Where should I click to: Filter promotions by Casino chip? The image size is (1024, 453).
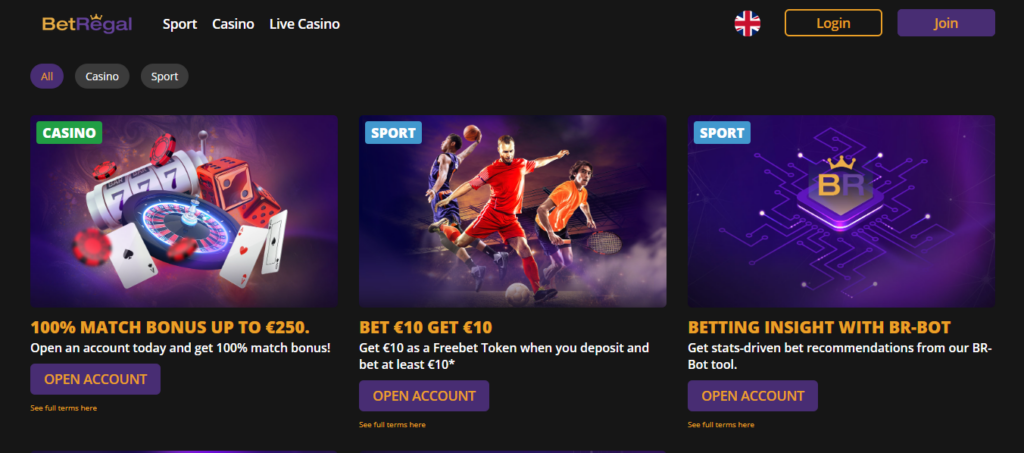coord(102,76)
